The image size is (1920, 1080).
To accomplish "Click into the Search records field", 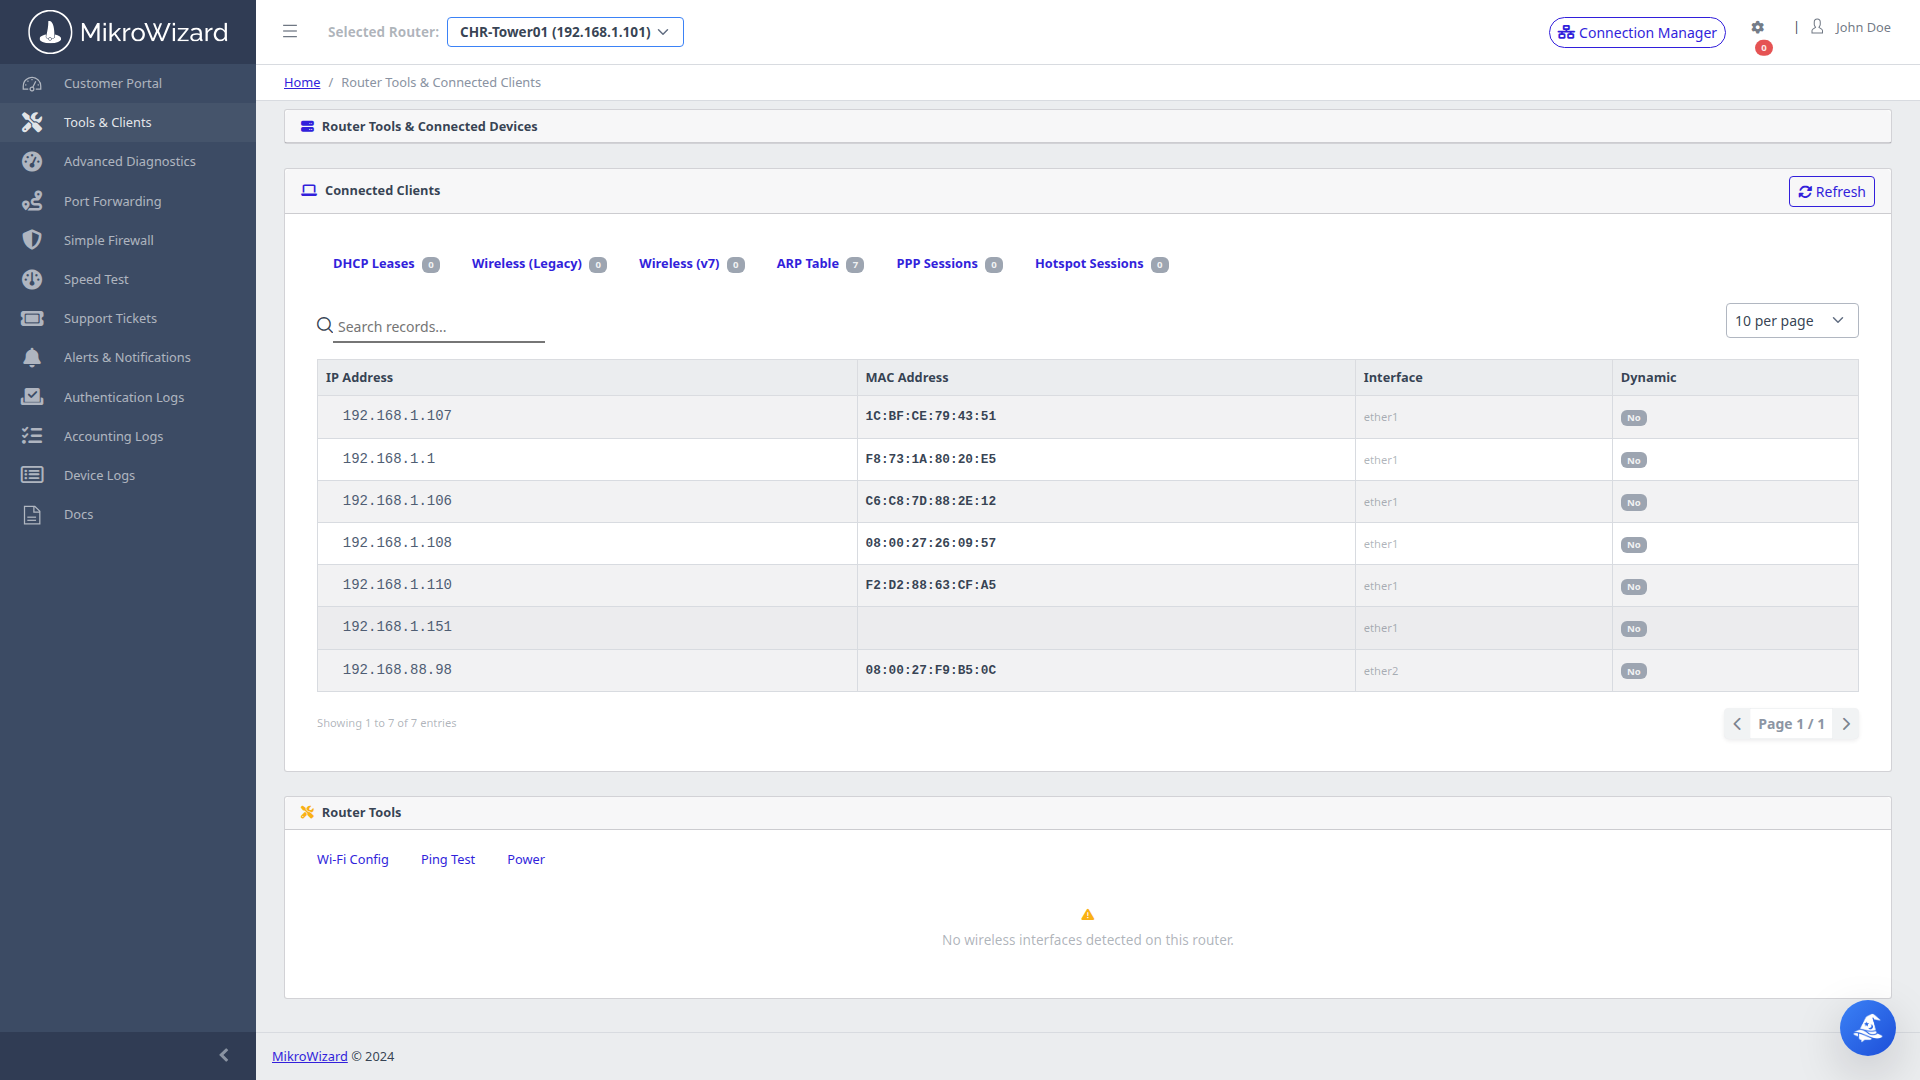I will coord(440,327).
